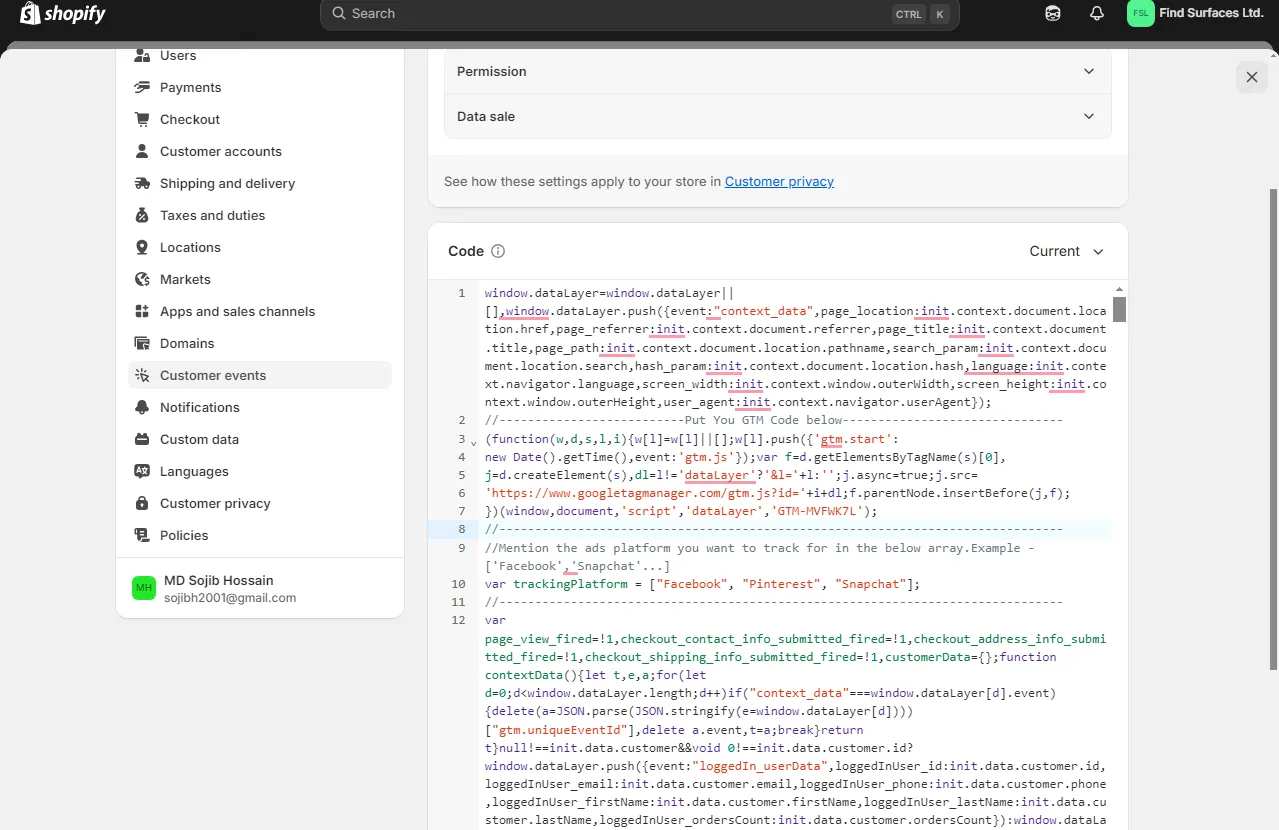The width and height of the screenshot is (1279, 830).
Task: Click the top Search field
Action: (x=640, y=14)
